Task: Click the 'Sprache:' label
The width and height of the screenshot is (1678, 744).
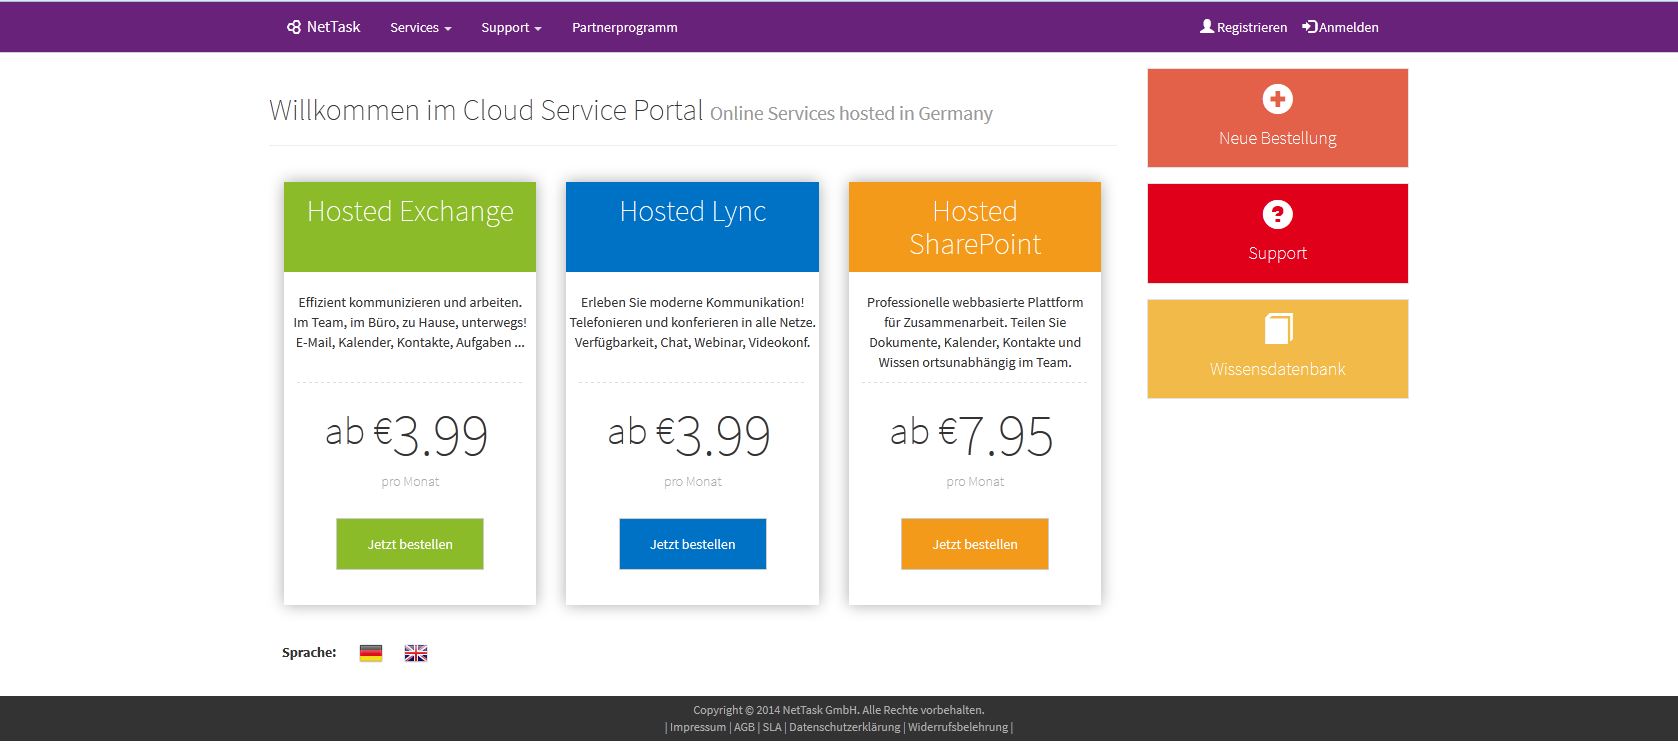Action: pos(309,653)
